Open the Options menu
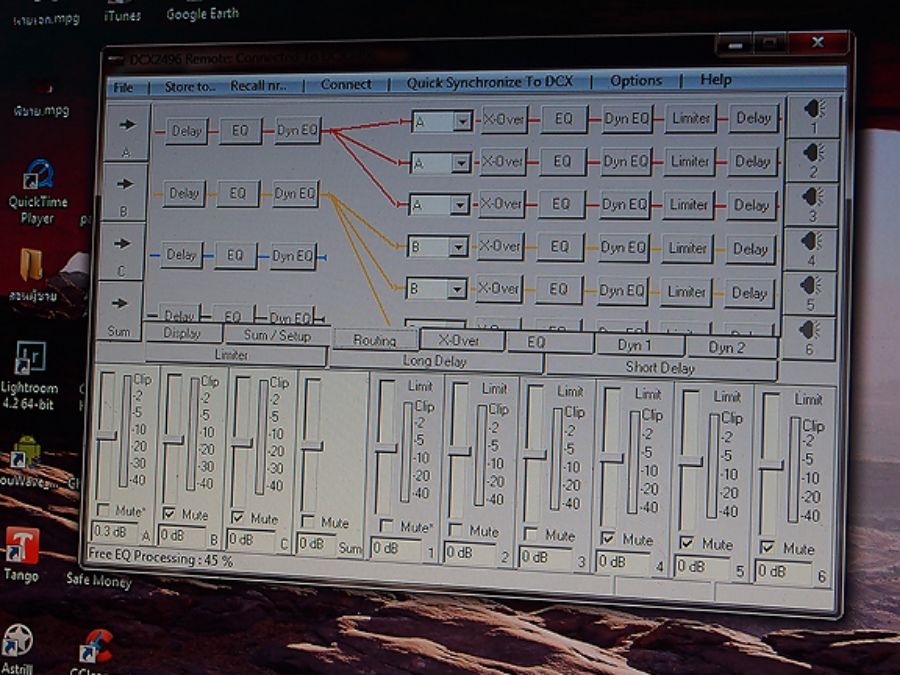This screenshot has height=675, width=900. pos(636,81)
